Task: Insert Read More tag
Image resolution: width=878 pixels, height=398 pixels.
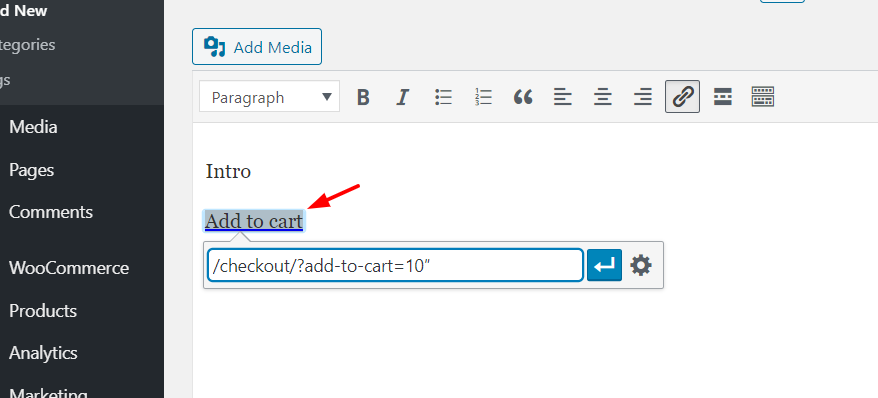Action: [723, 97]
